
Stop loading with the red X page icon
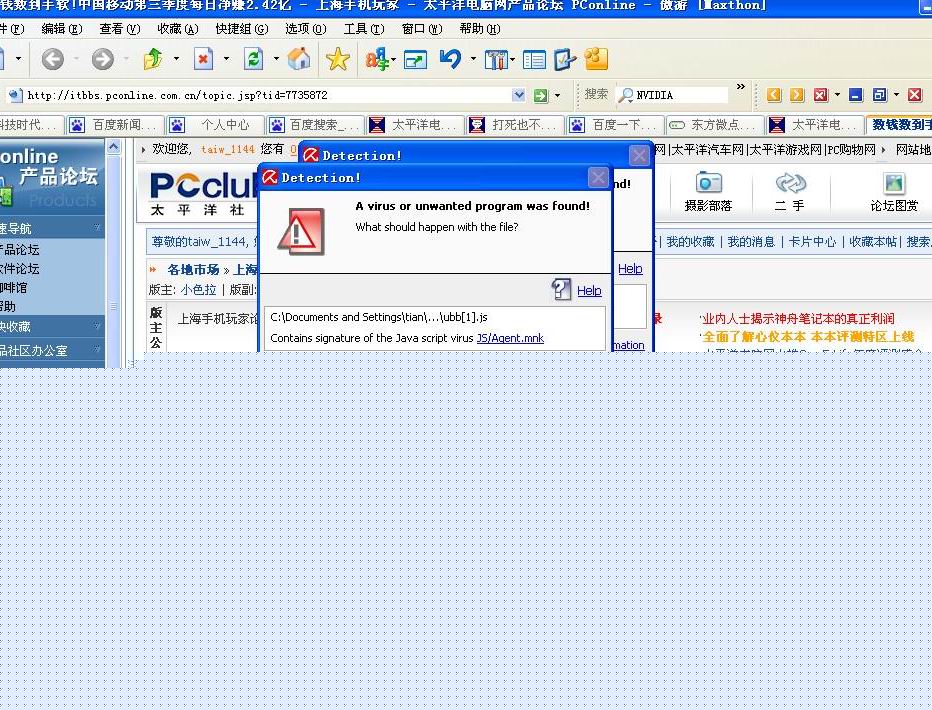[203, 59]
